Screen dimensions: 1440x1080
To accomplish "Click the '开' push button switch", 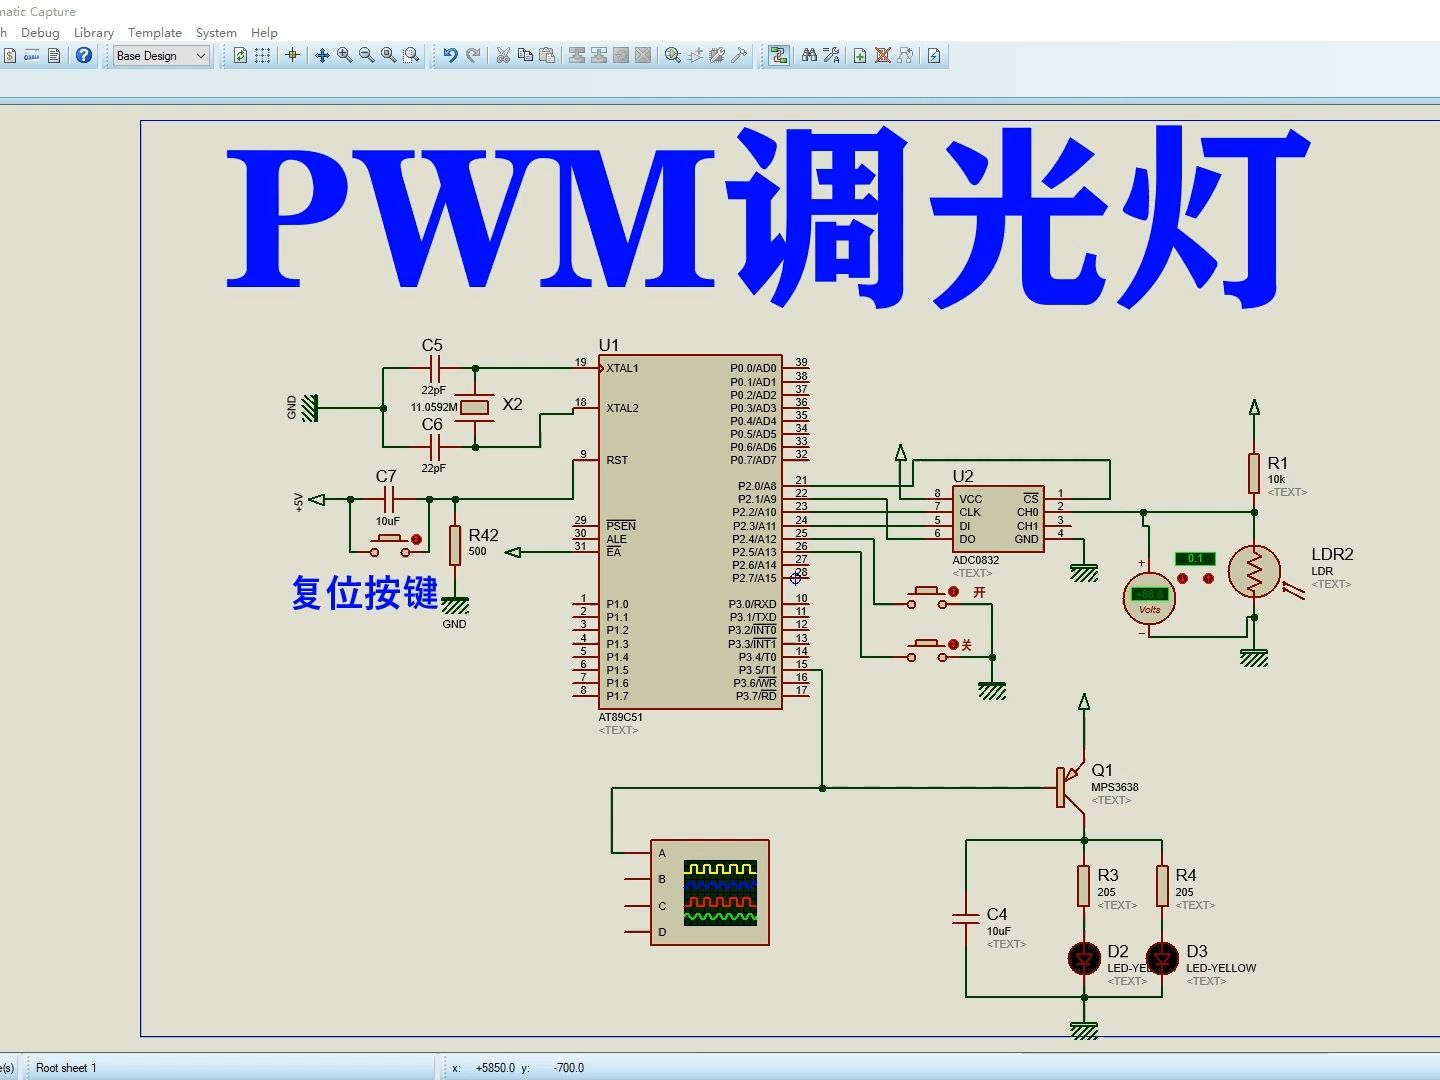I will (928, 597).
